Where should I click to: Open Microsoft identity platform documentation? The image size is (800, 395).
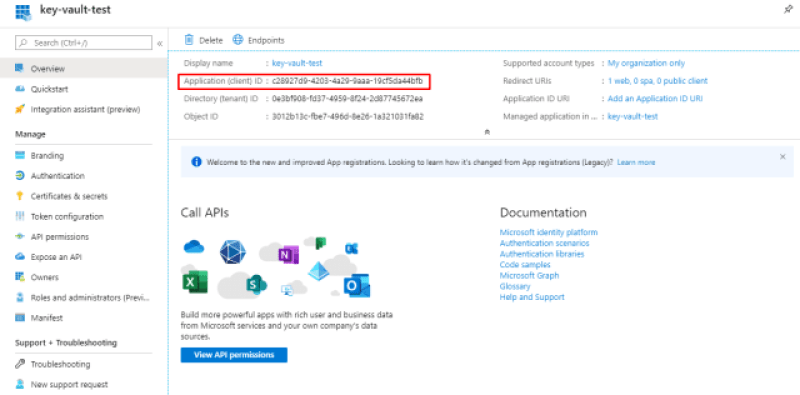pos(548,232)
